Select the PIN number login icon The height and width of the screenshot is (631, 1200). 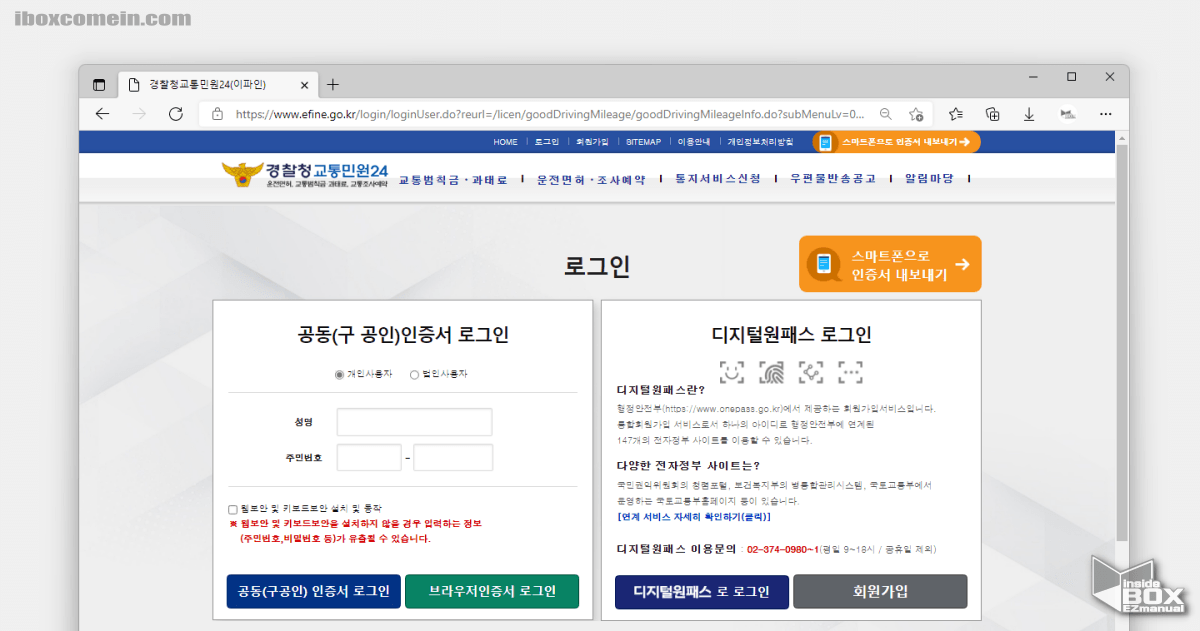[850, 372]
